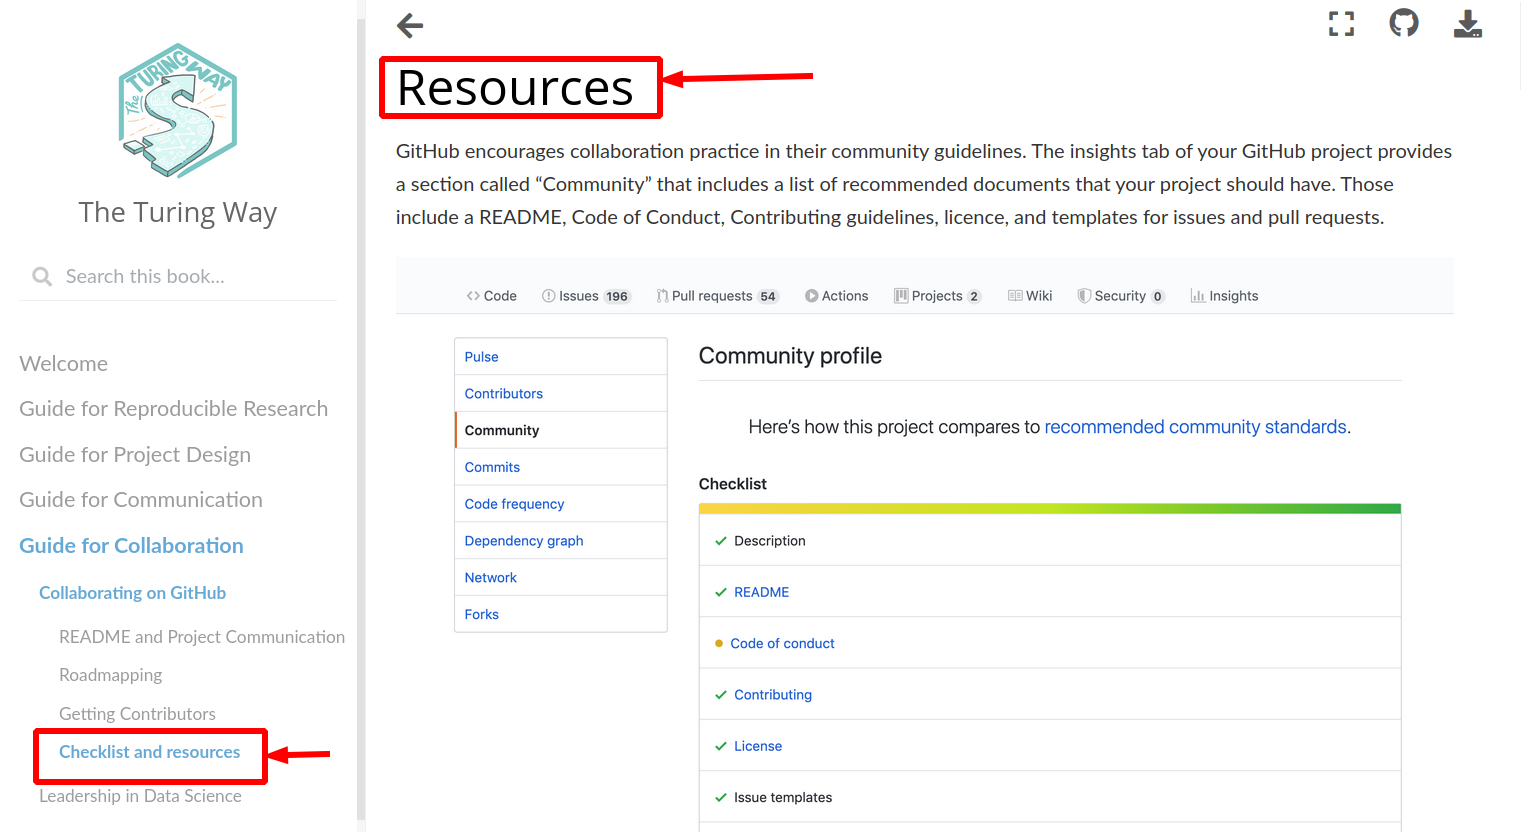Click the Issues count badge 196
Screen dimensions: 1529x832
pyautogui.click(x=617, y=297)
